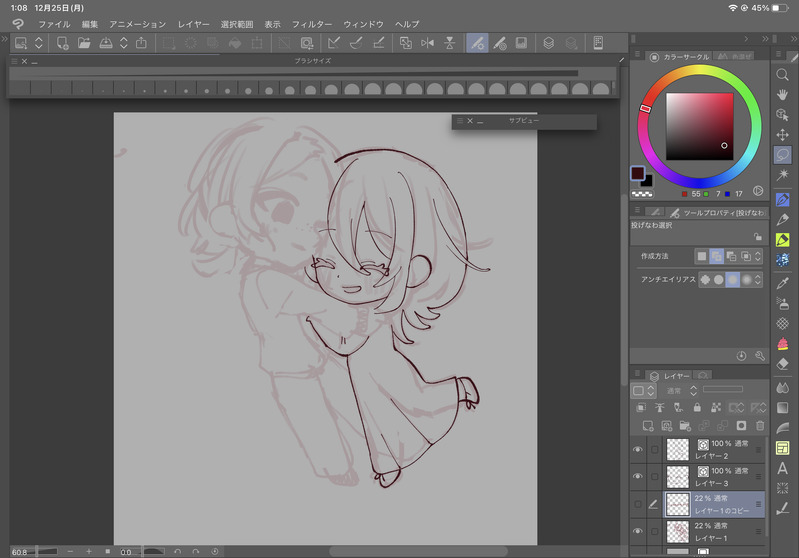Select the Blend tool with droplets icon
The height and width of the screenshot is (558, 799).
(782, 388)
